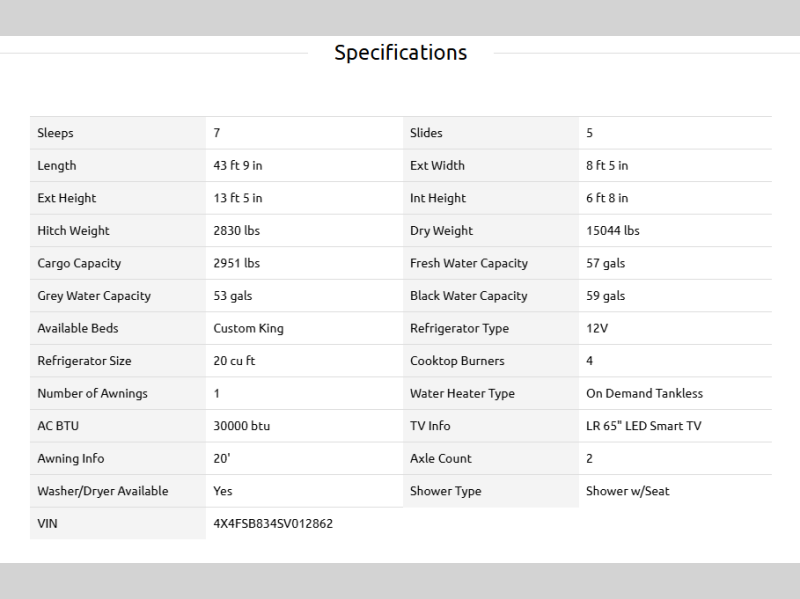Select the VIN value 4X4FSB834SV012862

click(x=273, y=523)
